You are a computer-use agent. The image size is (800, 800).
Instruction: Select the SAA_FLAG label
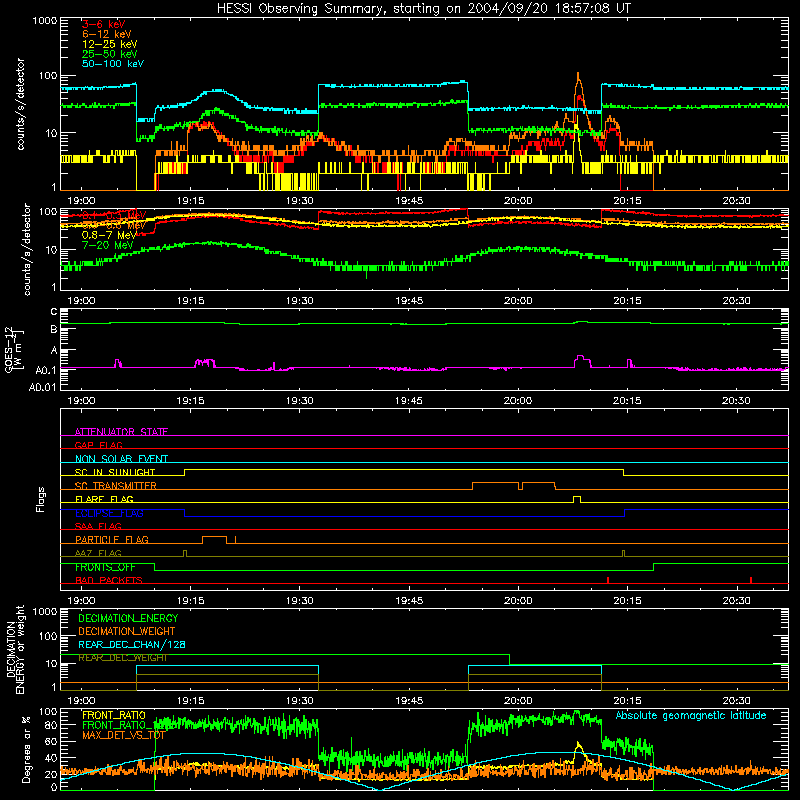click(x=98, y=526)
